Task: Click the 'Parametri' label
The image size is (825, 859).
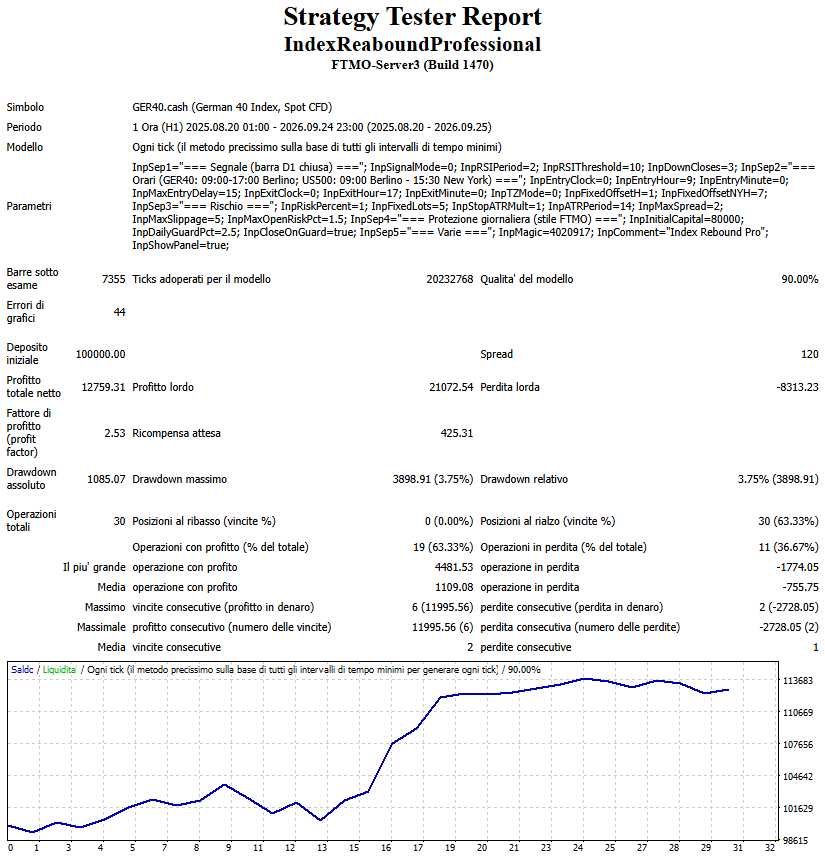Action: [29, 207]
